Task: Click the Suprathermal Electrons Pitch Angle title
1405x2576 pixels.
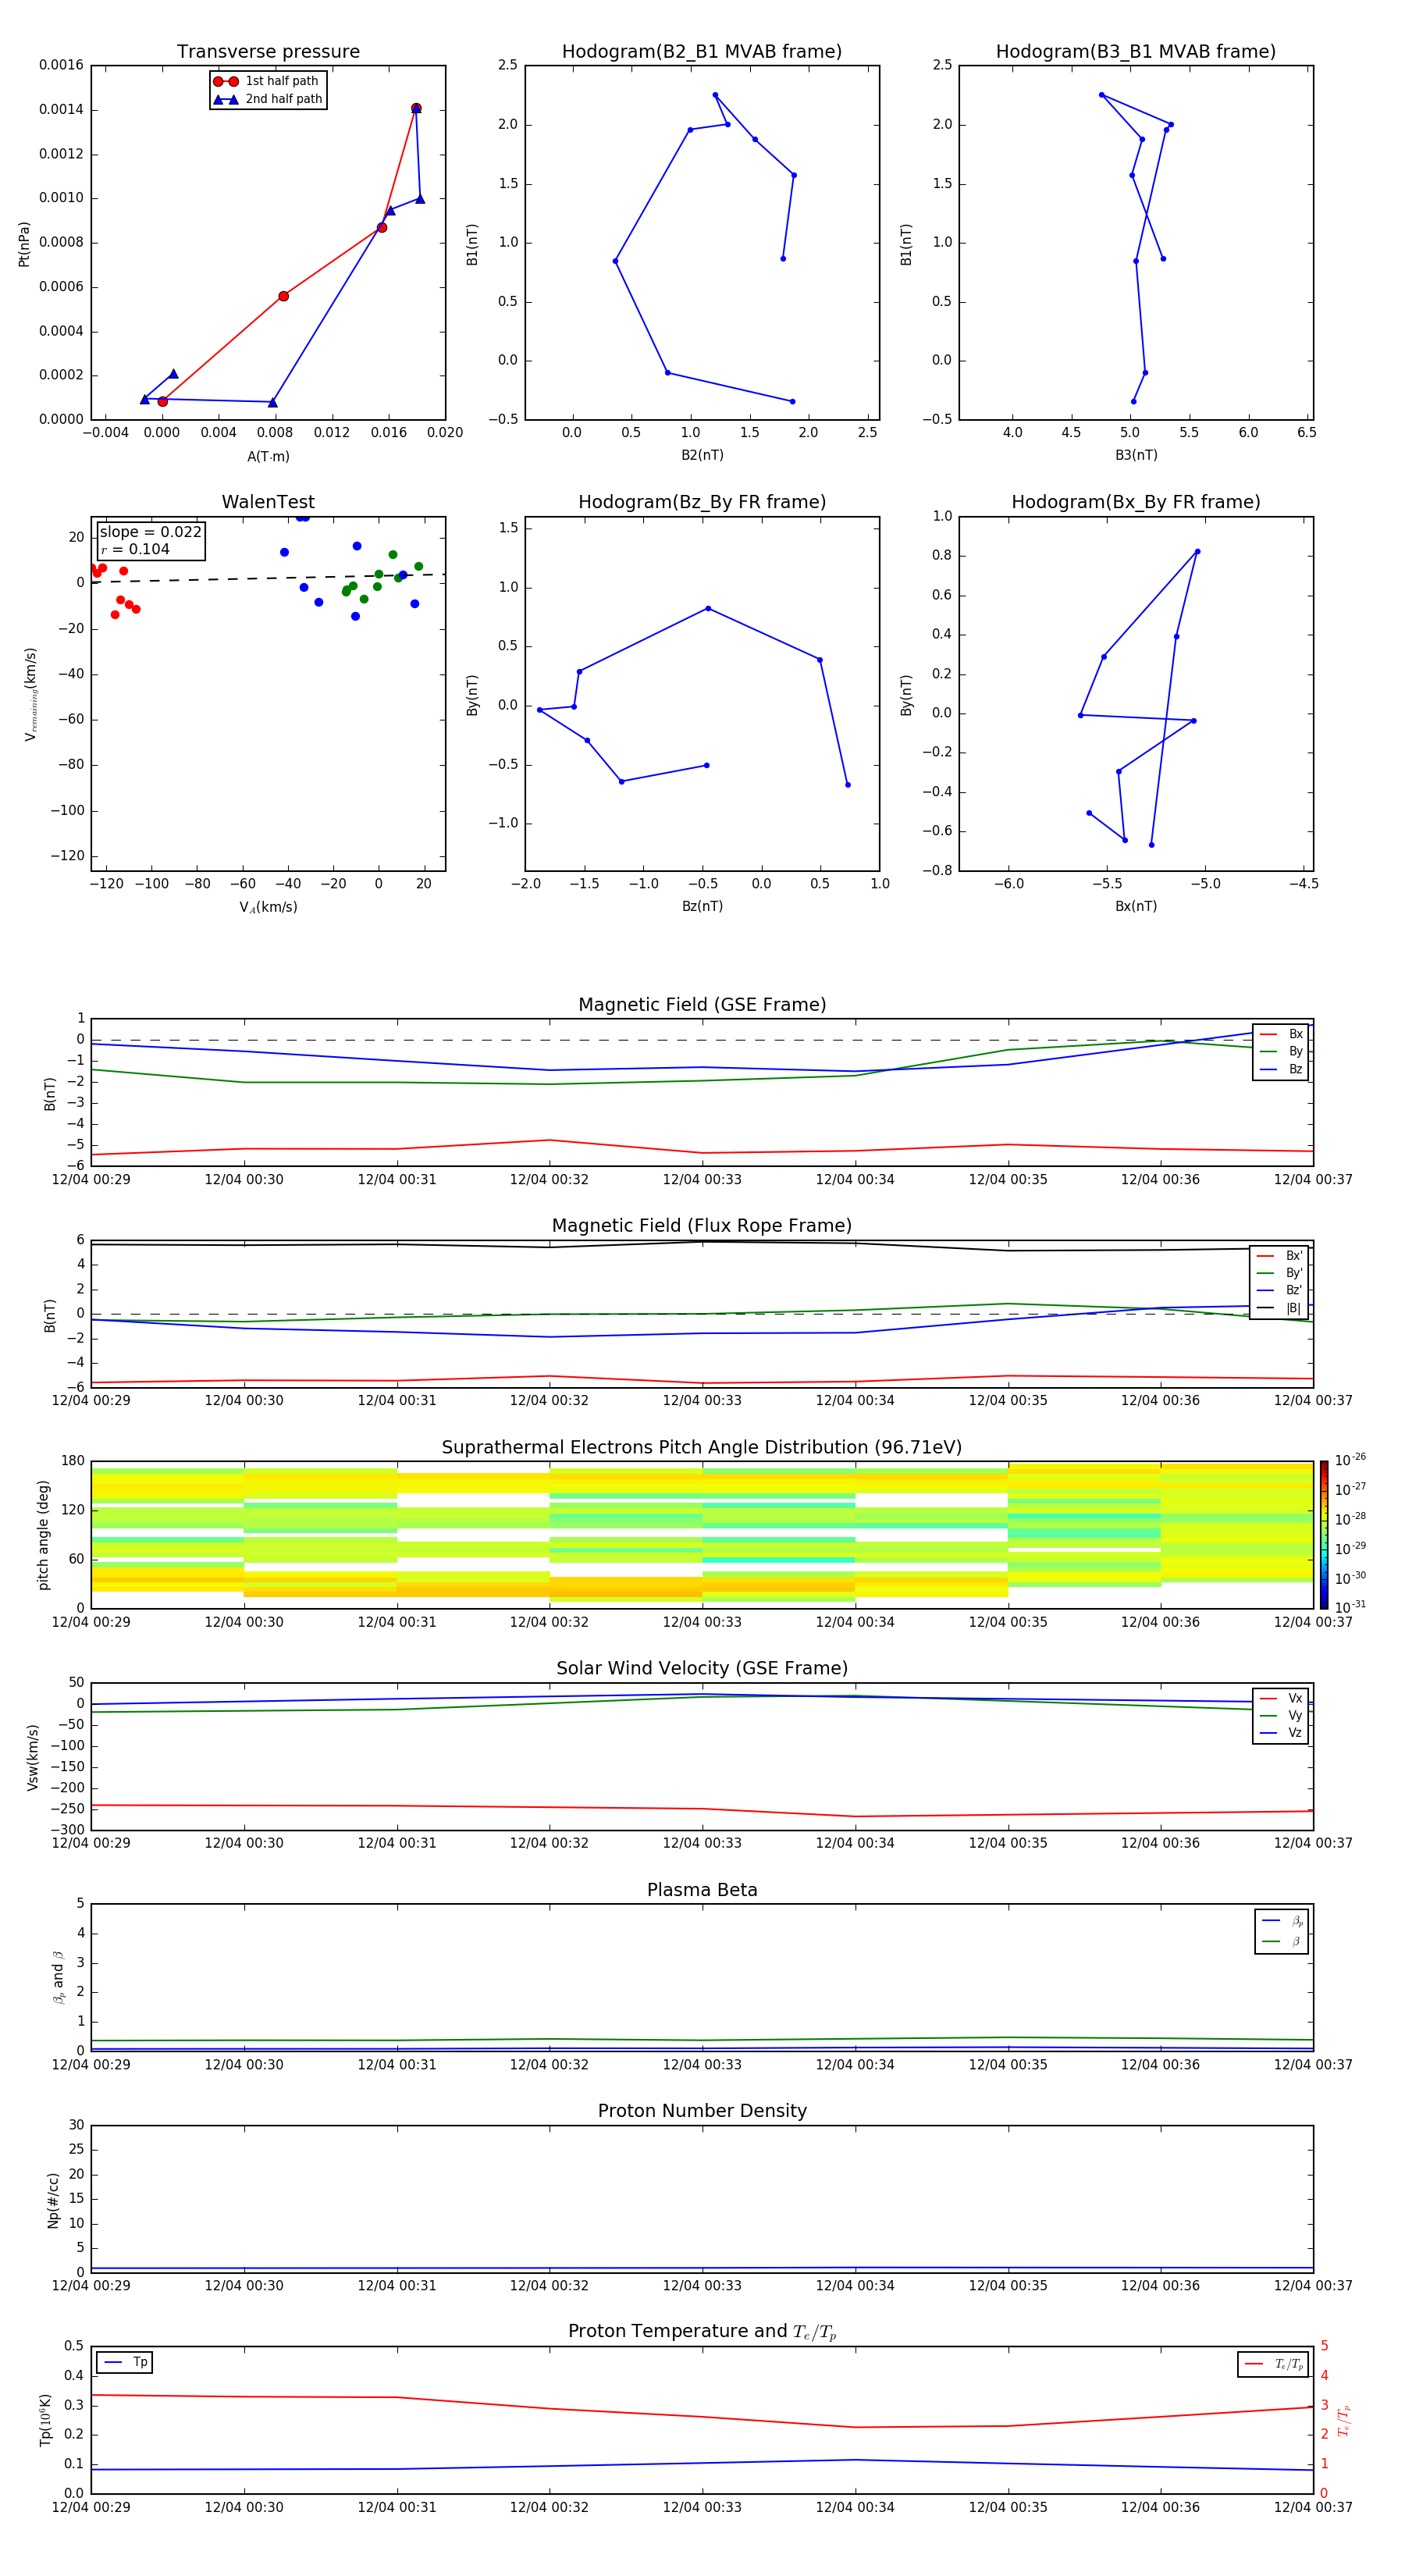Action: (702, 1447)
